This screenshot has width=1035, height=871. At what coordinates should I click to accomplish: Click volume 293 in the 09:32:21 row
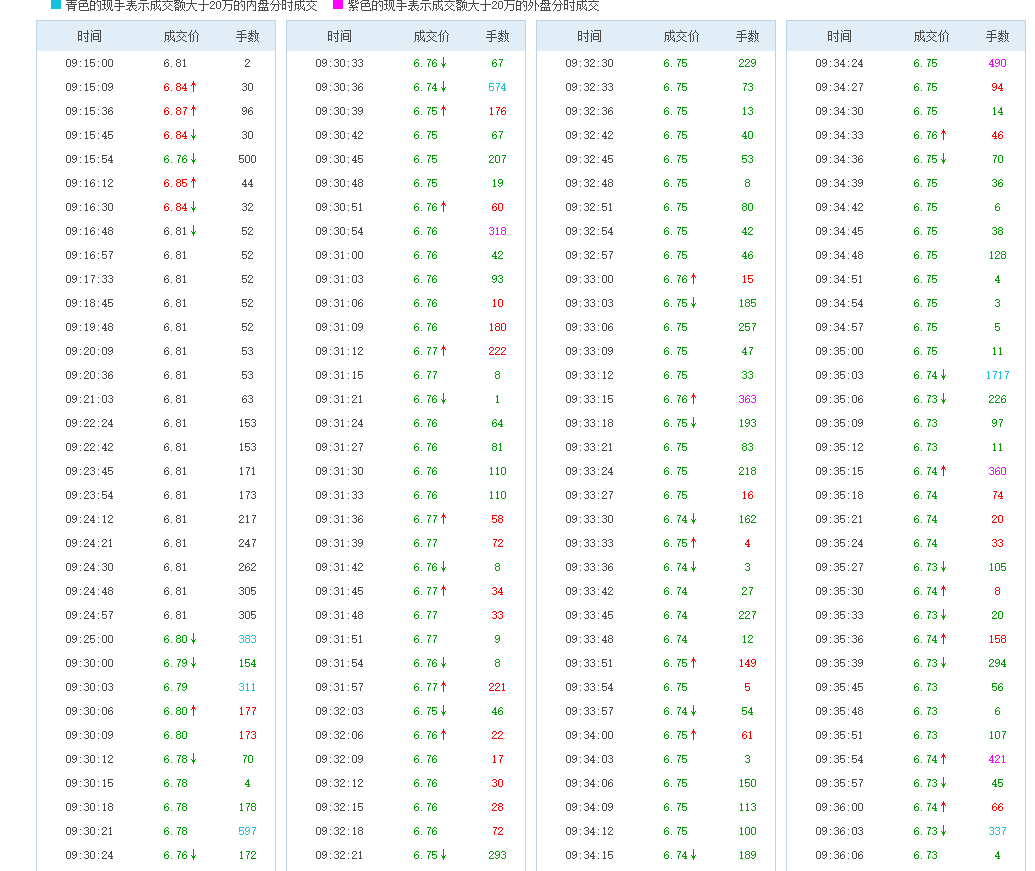497,855
